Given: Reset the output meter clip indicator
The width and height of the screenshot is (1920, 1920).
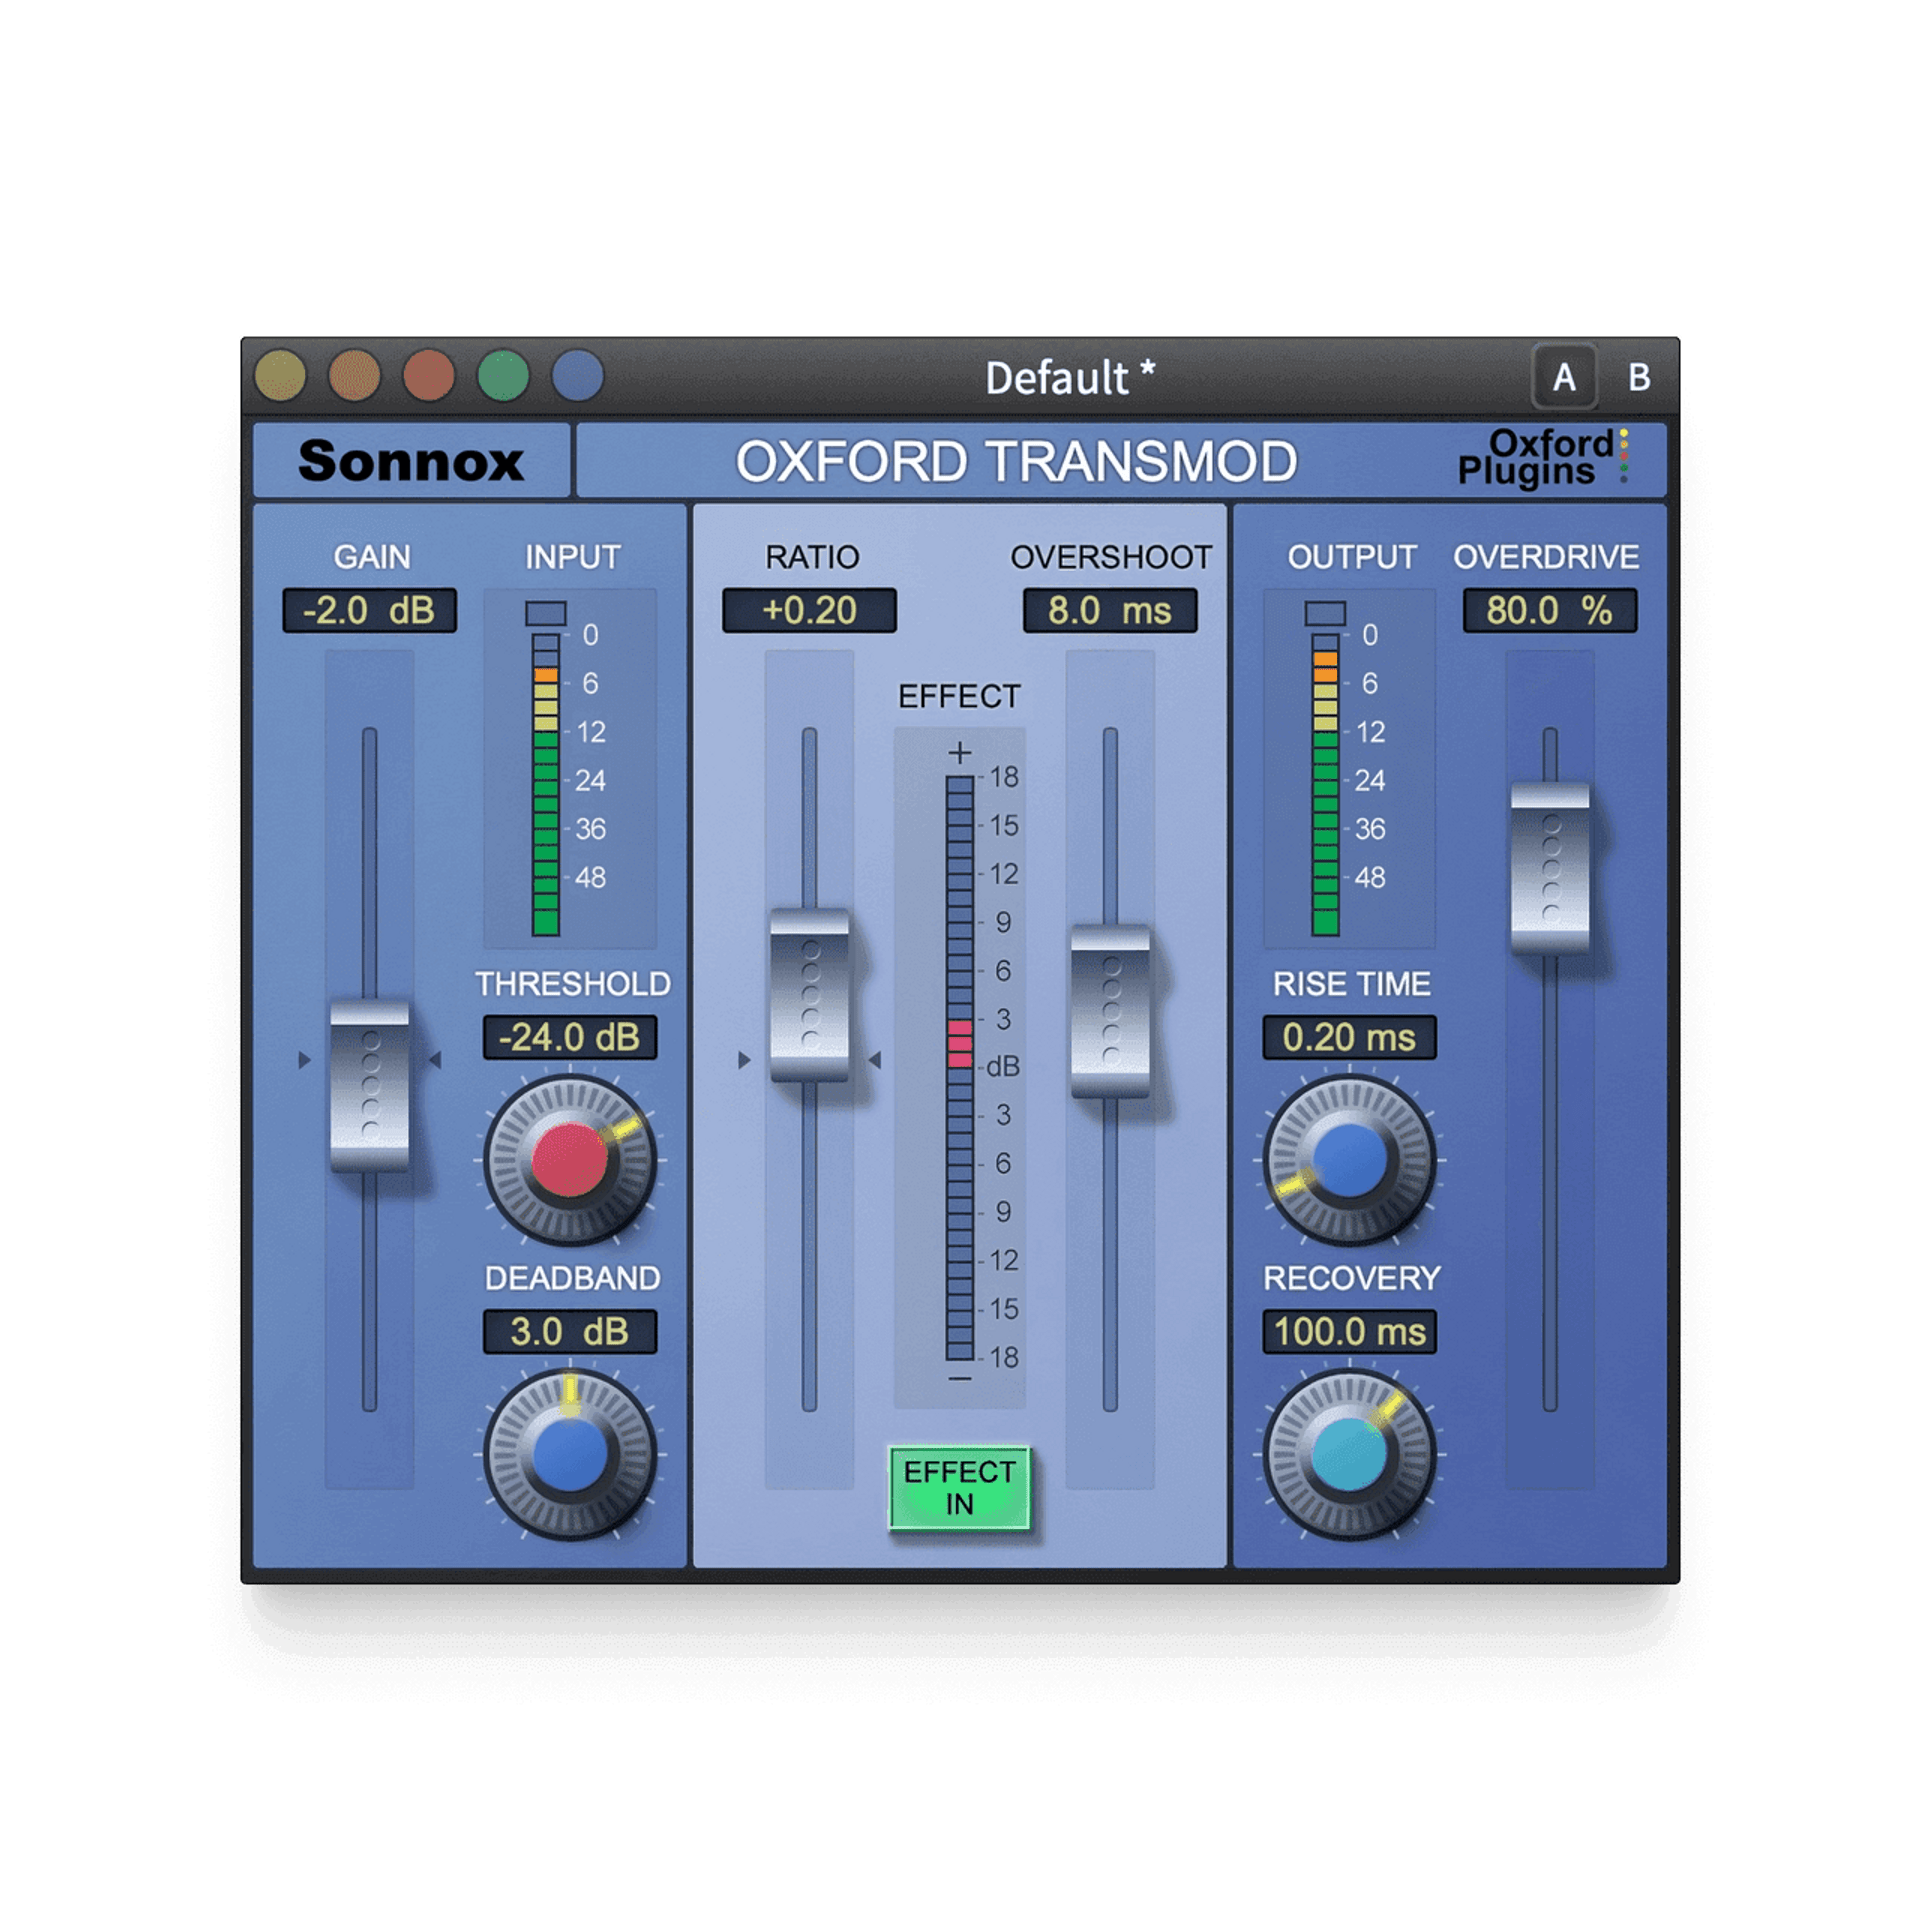Looking at the screenshot, I should 1325,613.
